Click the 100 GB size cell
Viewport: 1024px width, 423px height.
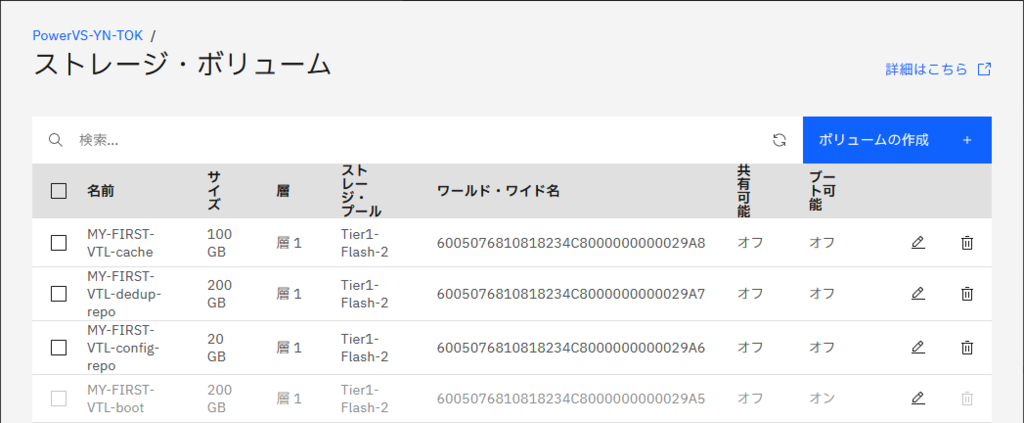(x=219, y=243)
